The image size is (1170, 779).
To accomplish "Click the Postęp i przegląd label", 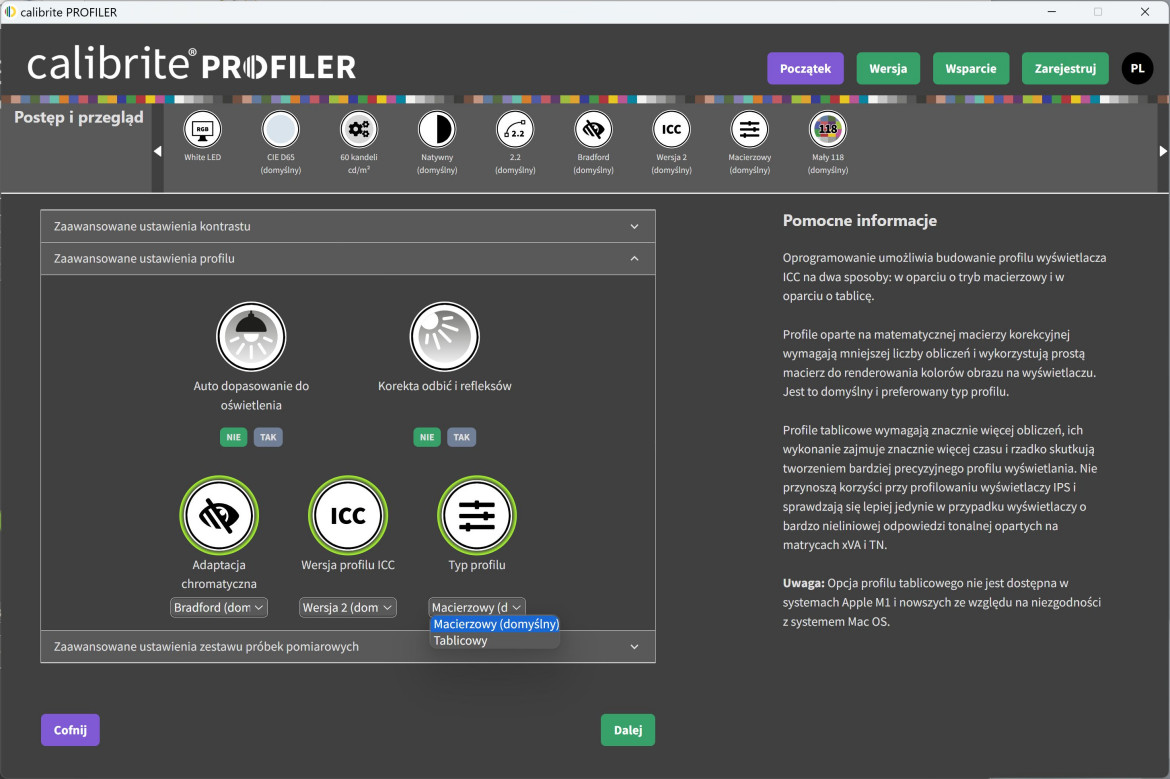I will (78, 117).
